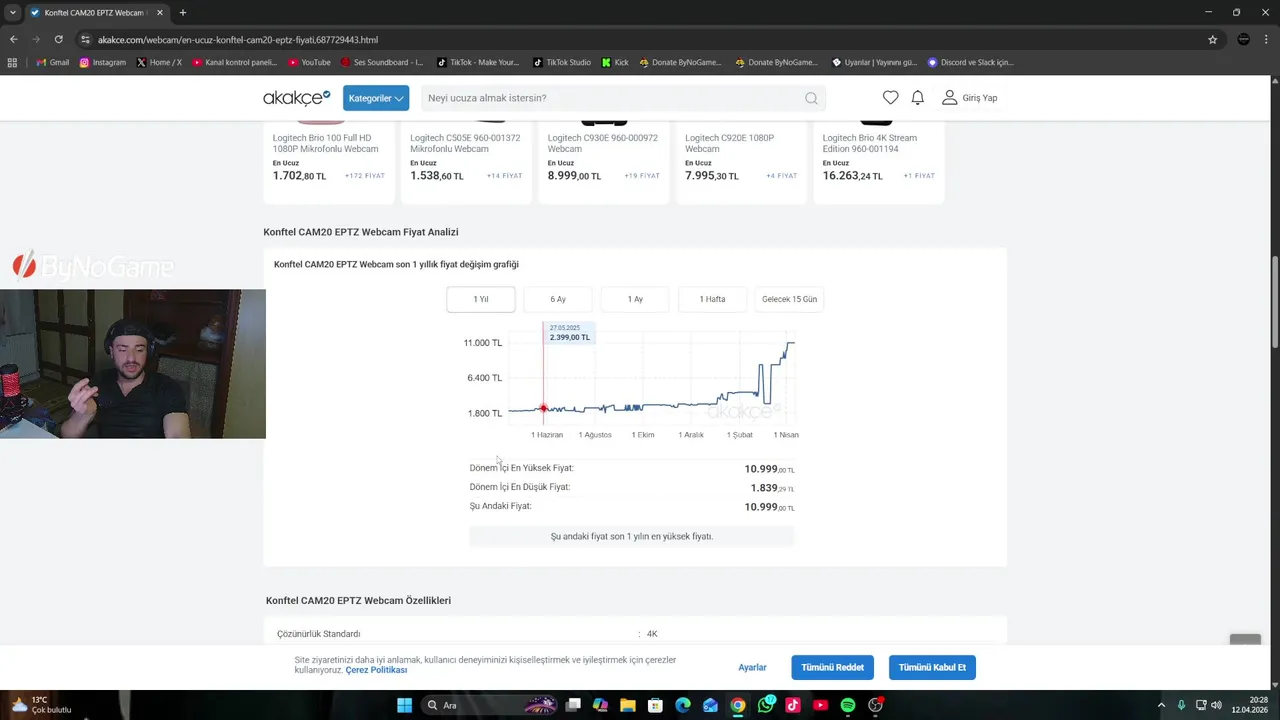The height and width of the screenshot is (720, 1280).
Task: Open the akakçe logo homepage
Action: coord(296,97)
